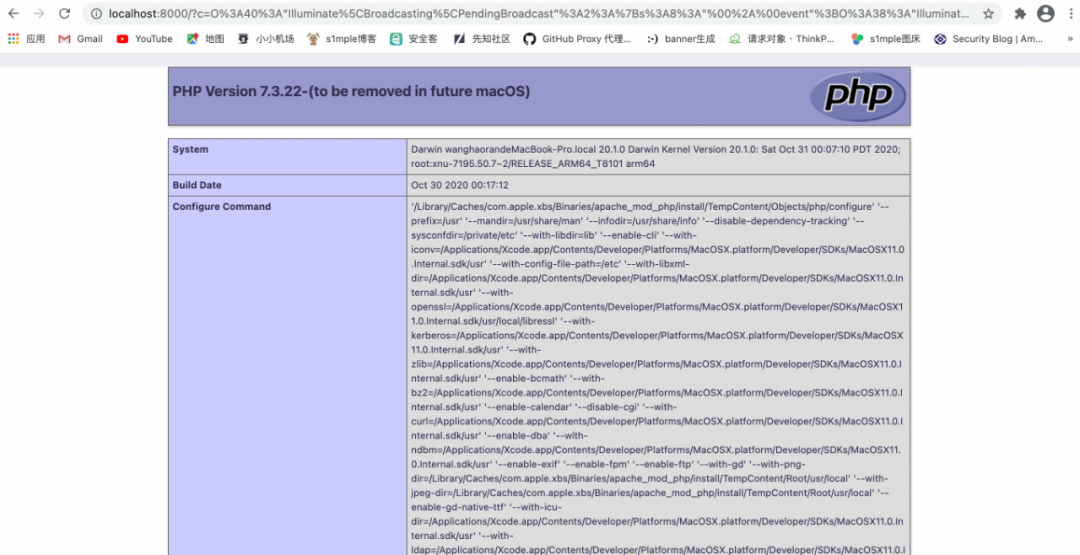Screen dimensions: 1080x555
Task: Open the extensions puzzle icon
Action: 1020,13
